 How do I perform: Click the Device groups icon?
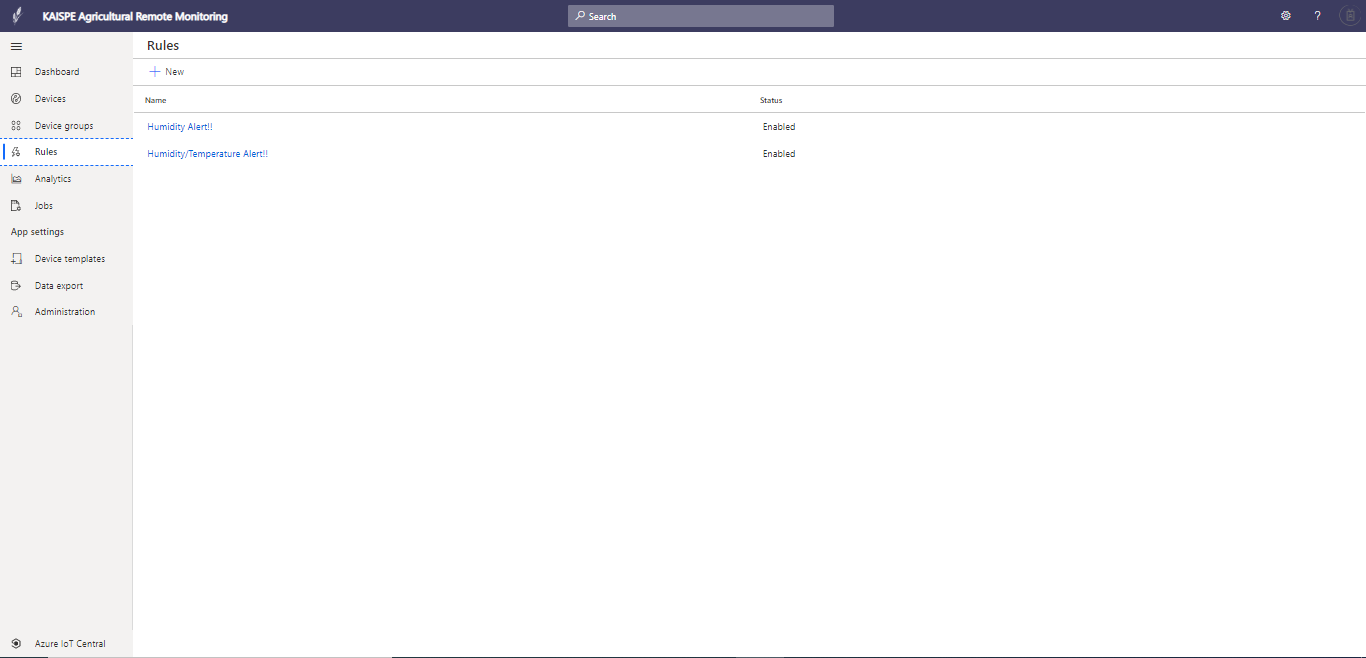coord(16,126)
